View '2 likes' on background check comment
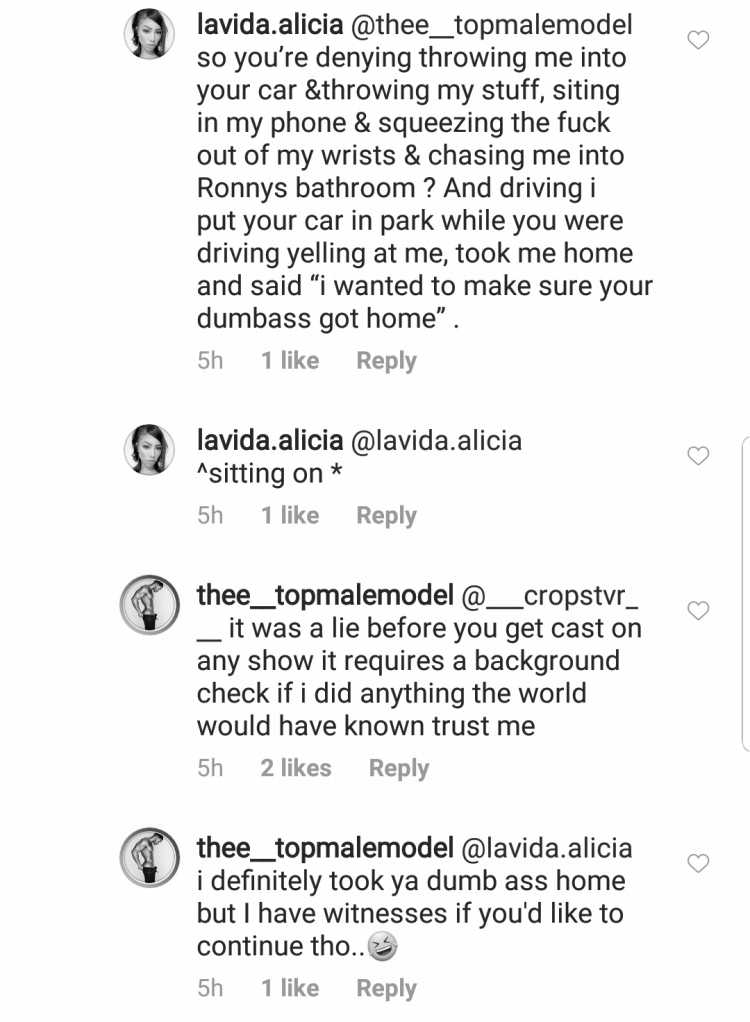Screen dimensions: 750x1022 (x=296, y=768)
